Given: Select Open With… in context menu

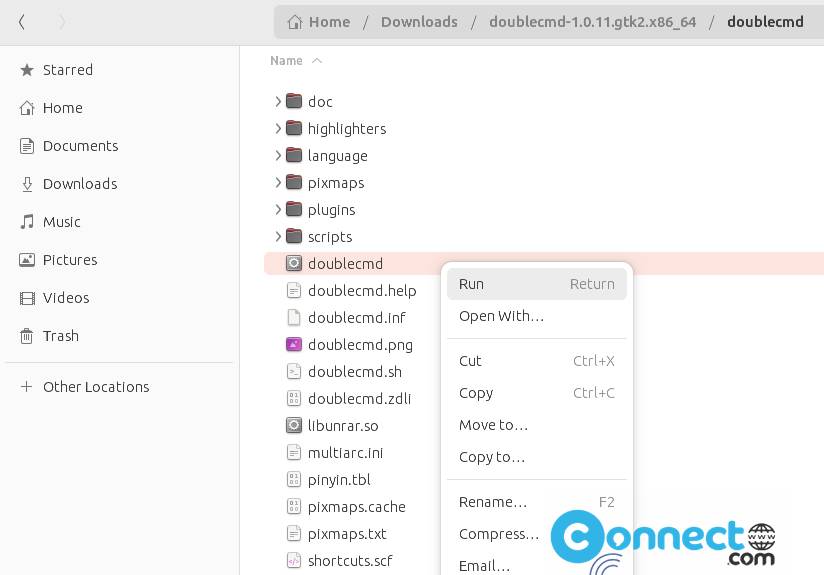Looking at the screenshot, I should pos(537,316).
